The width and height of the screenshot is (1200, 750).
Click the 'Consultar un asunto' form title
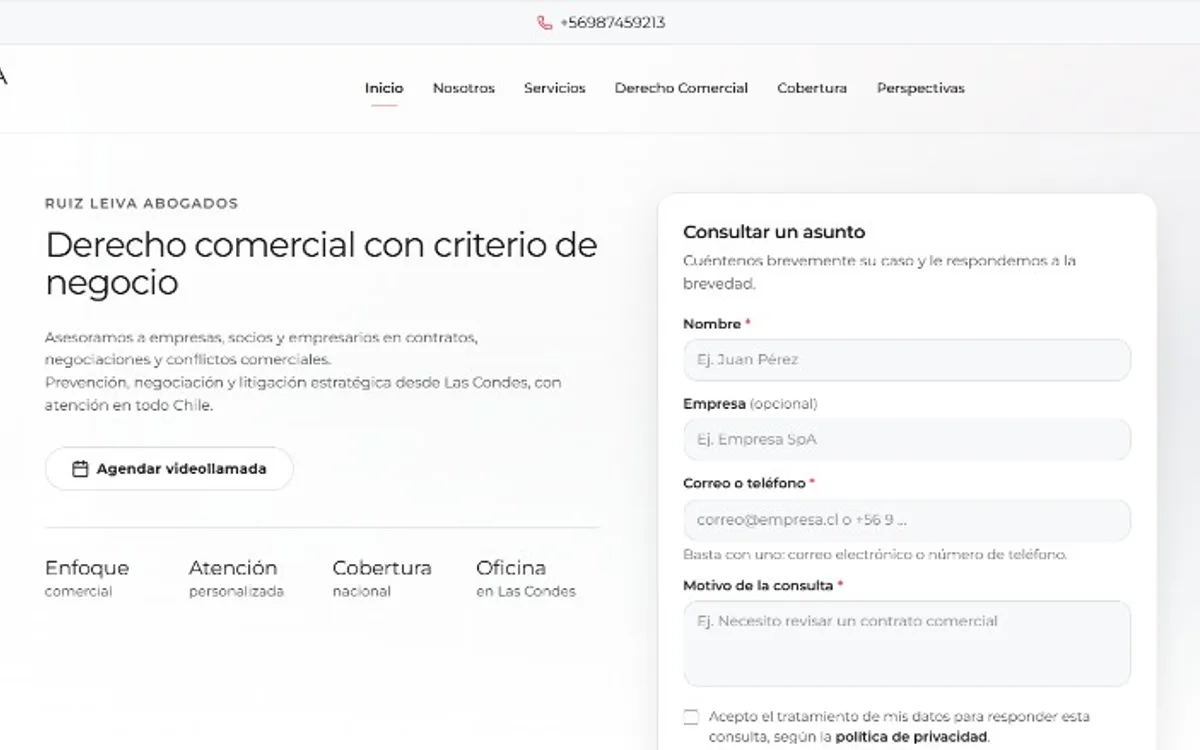point(774,232)
